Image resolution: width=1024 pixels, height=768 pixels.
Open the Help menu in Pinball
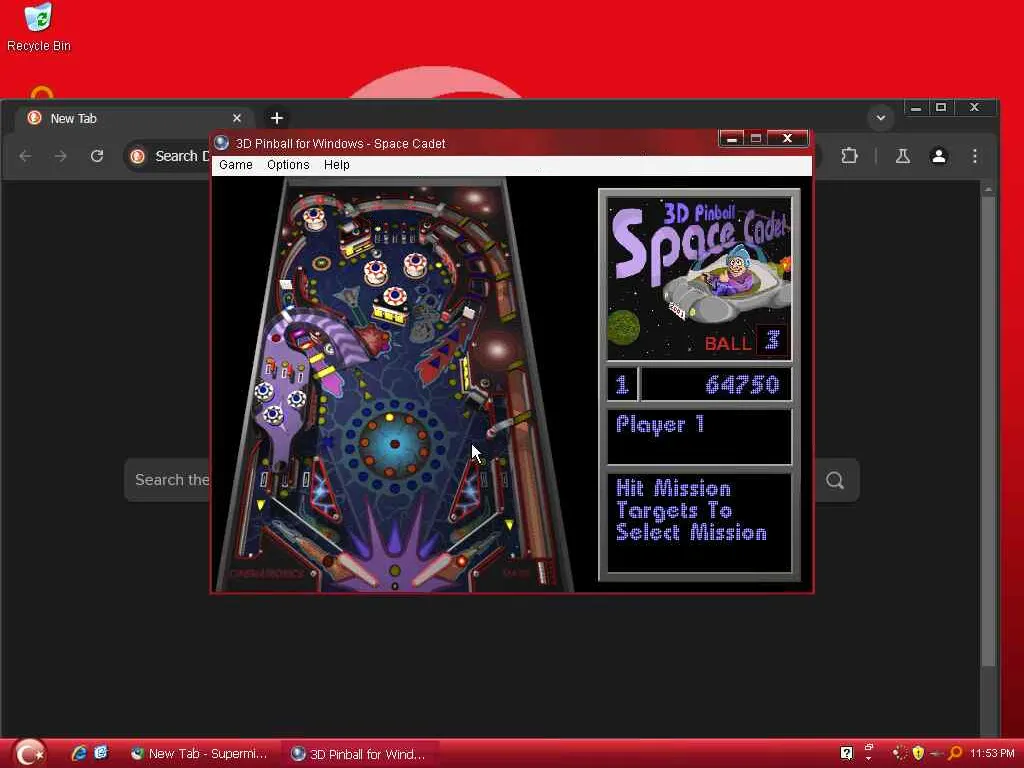336,165
